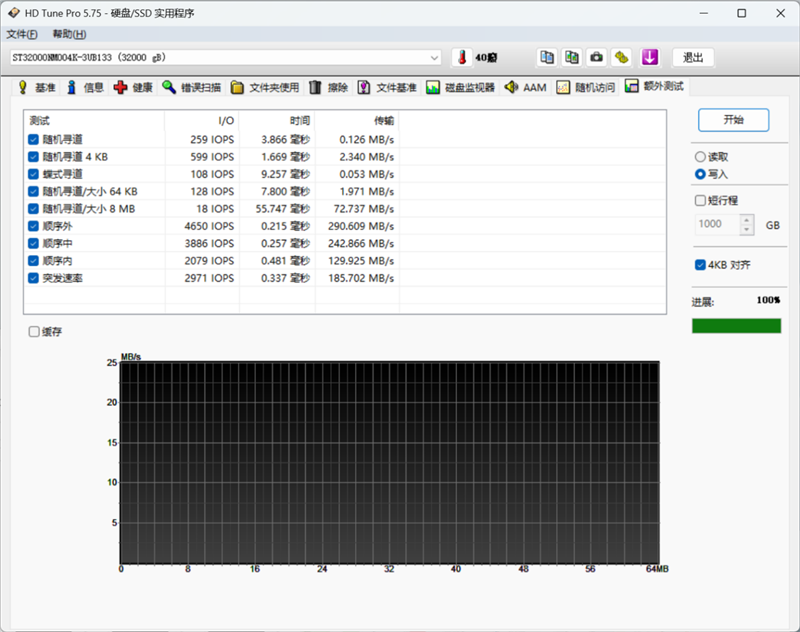Screen dimensions: 800x632
Task: Disable the 4KB 对齐 alignment checkbox
Action: (x=700, y=265)
